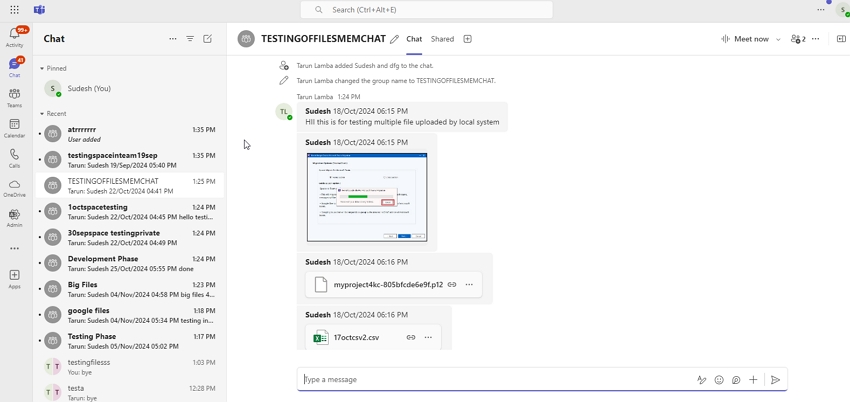Switch to the Chat tab
This screenshot has height=402, width=850.
pyautogui.click(x=414, y=39)
